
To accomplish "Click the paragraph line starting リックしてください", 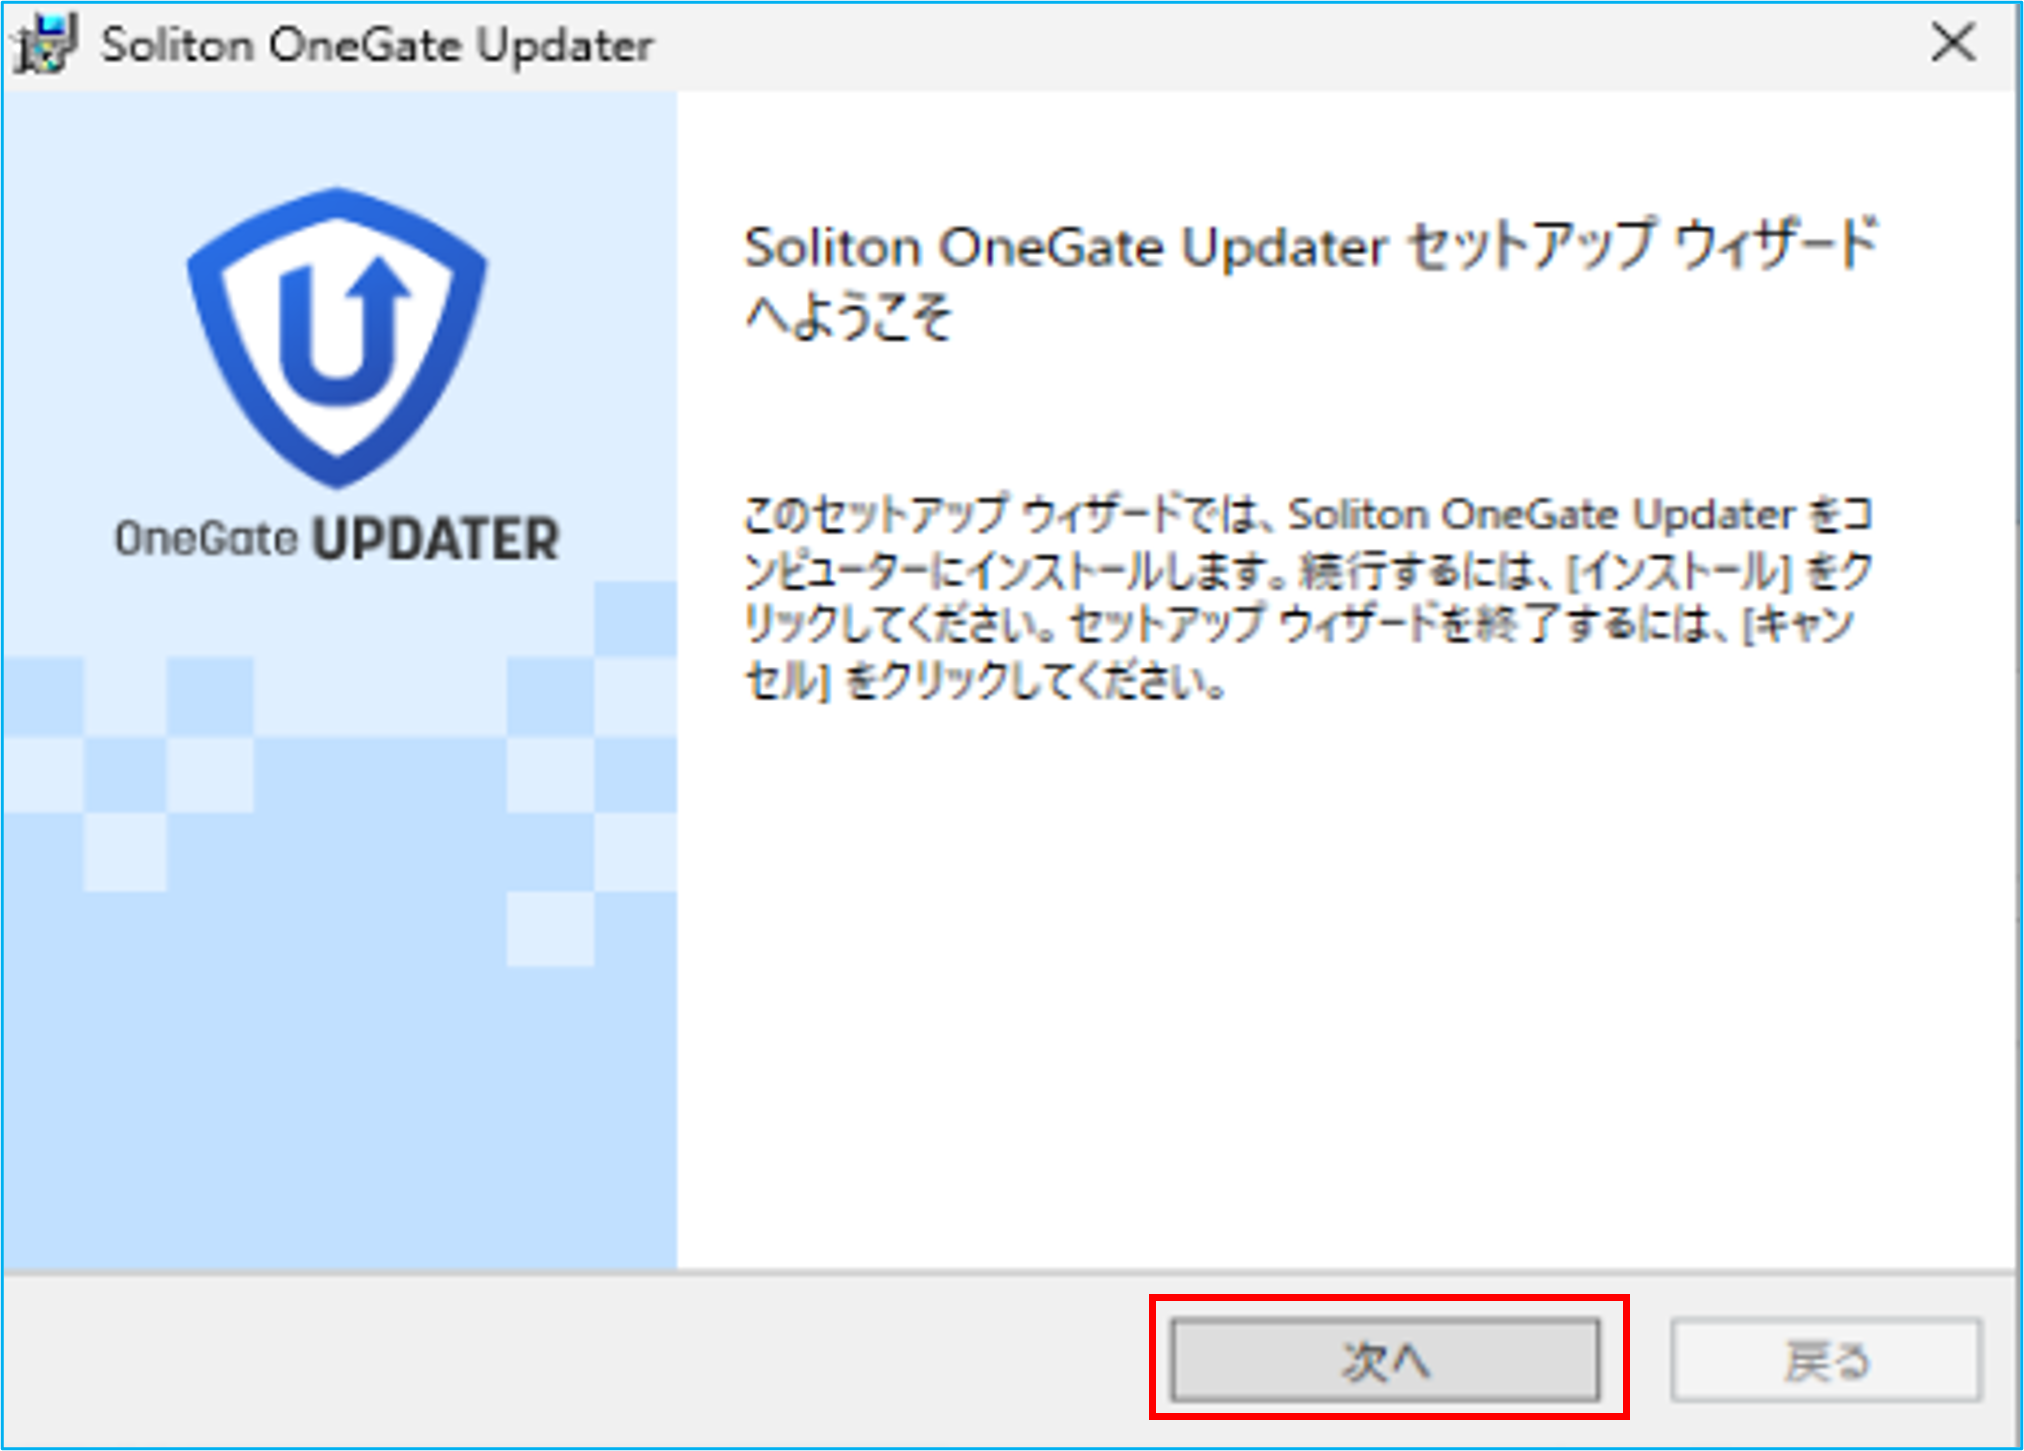I will coord(1300,627).
